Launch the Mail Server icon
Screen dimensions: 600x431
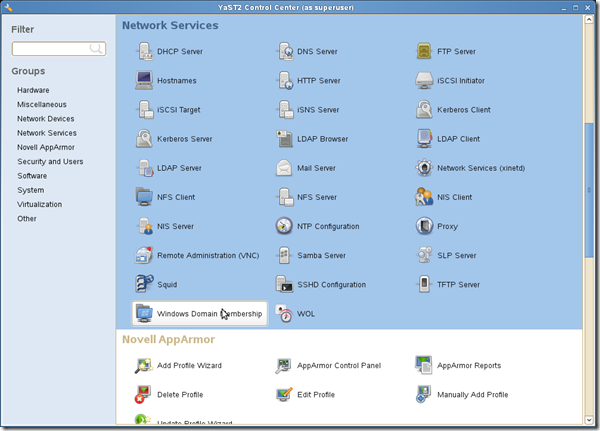[x=283, y=167]
